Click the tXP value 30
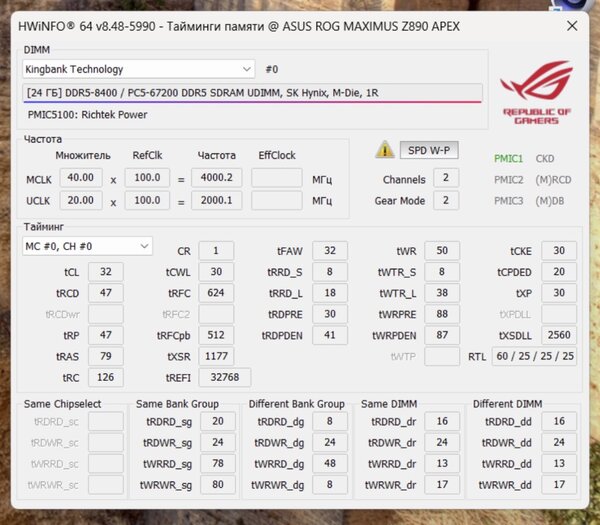 click(559, 293)
